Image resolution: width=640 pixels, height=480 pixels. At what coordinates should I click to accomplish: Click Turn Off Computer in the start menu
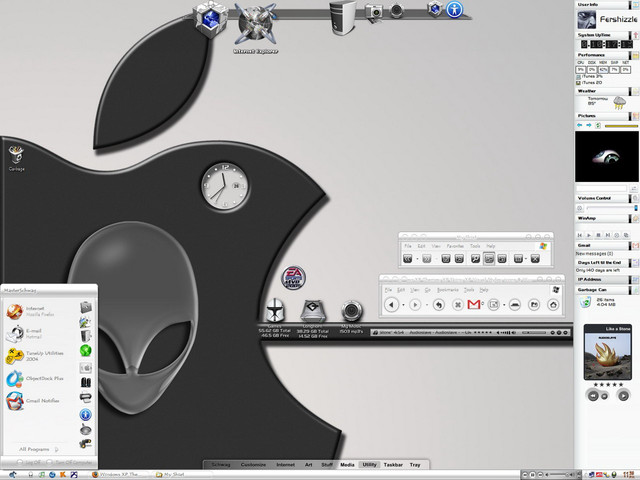69,462
